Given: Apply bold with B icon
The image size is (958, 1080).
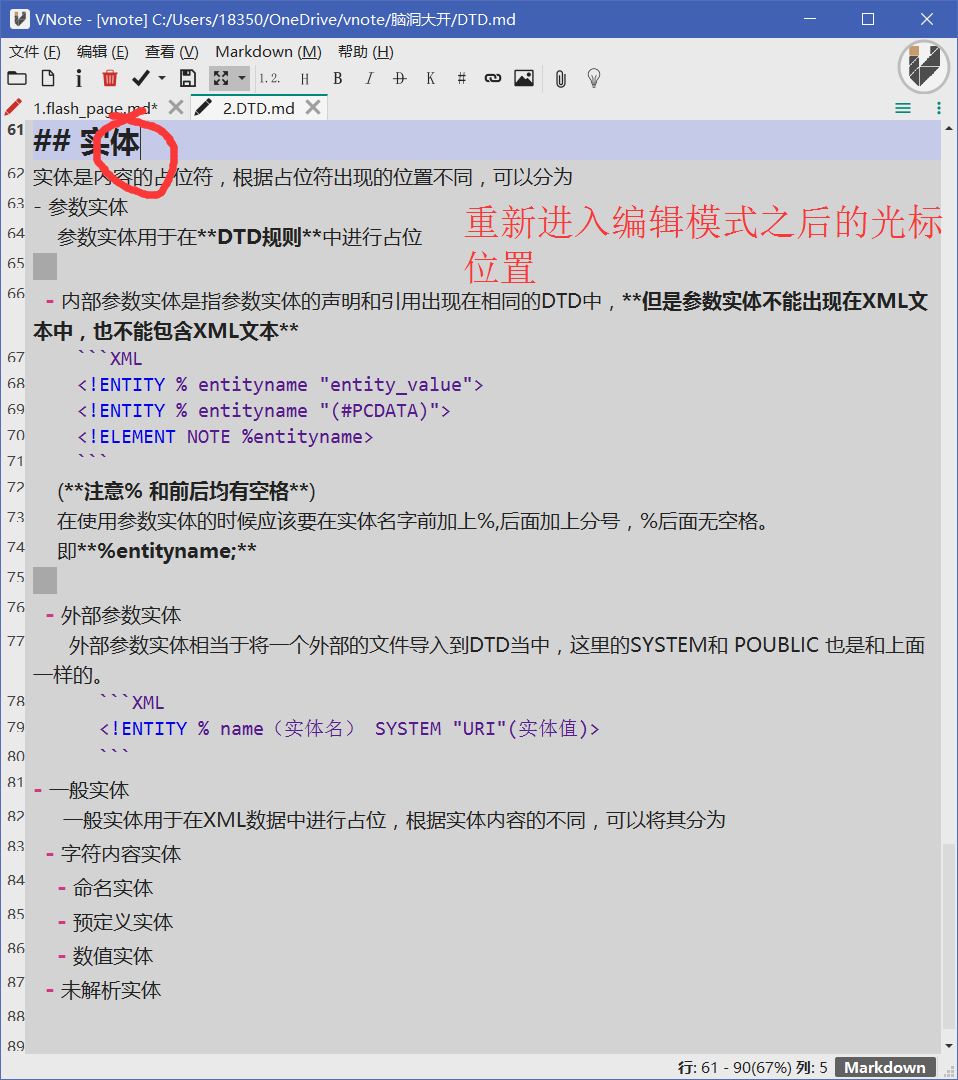Looking at the screenshot, I should 337,79.
